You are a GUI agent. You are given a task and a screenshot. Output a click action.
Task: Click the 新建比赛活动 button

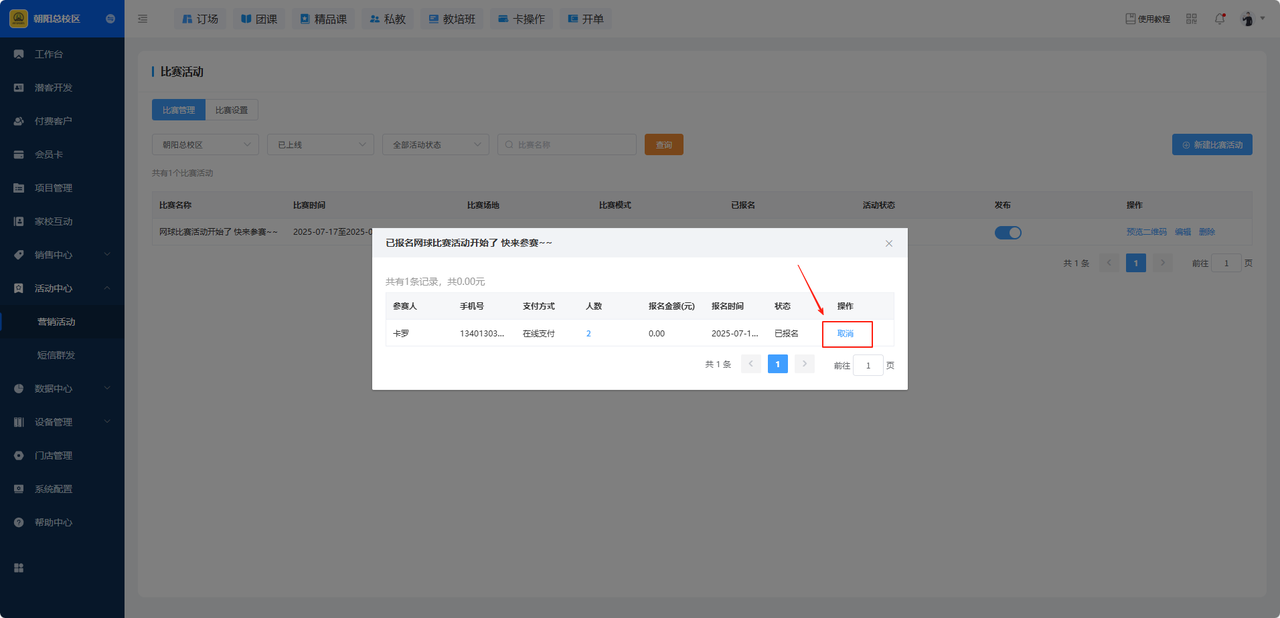[x=1211, y=145]
